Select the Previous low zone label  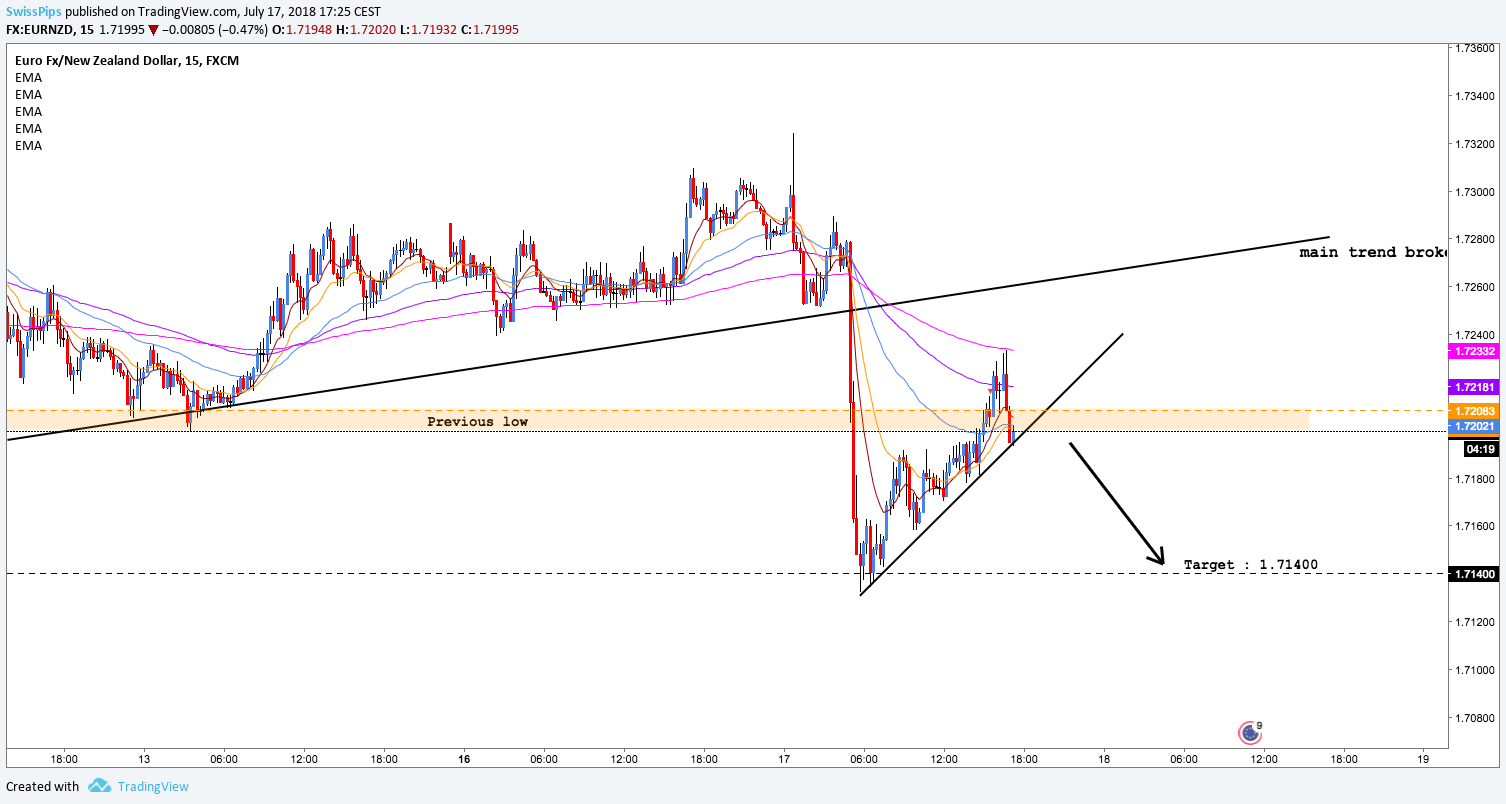477,421
